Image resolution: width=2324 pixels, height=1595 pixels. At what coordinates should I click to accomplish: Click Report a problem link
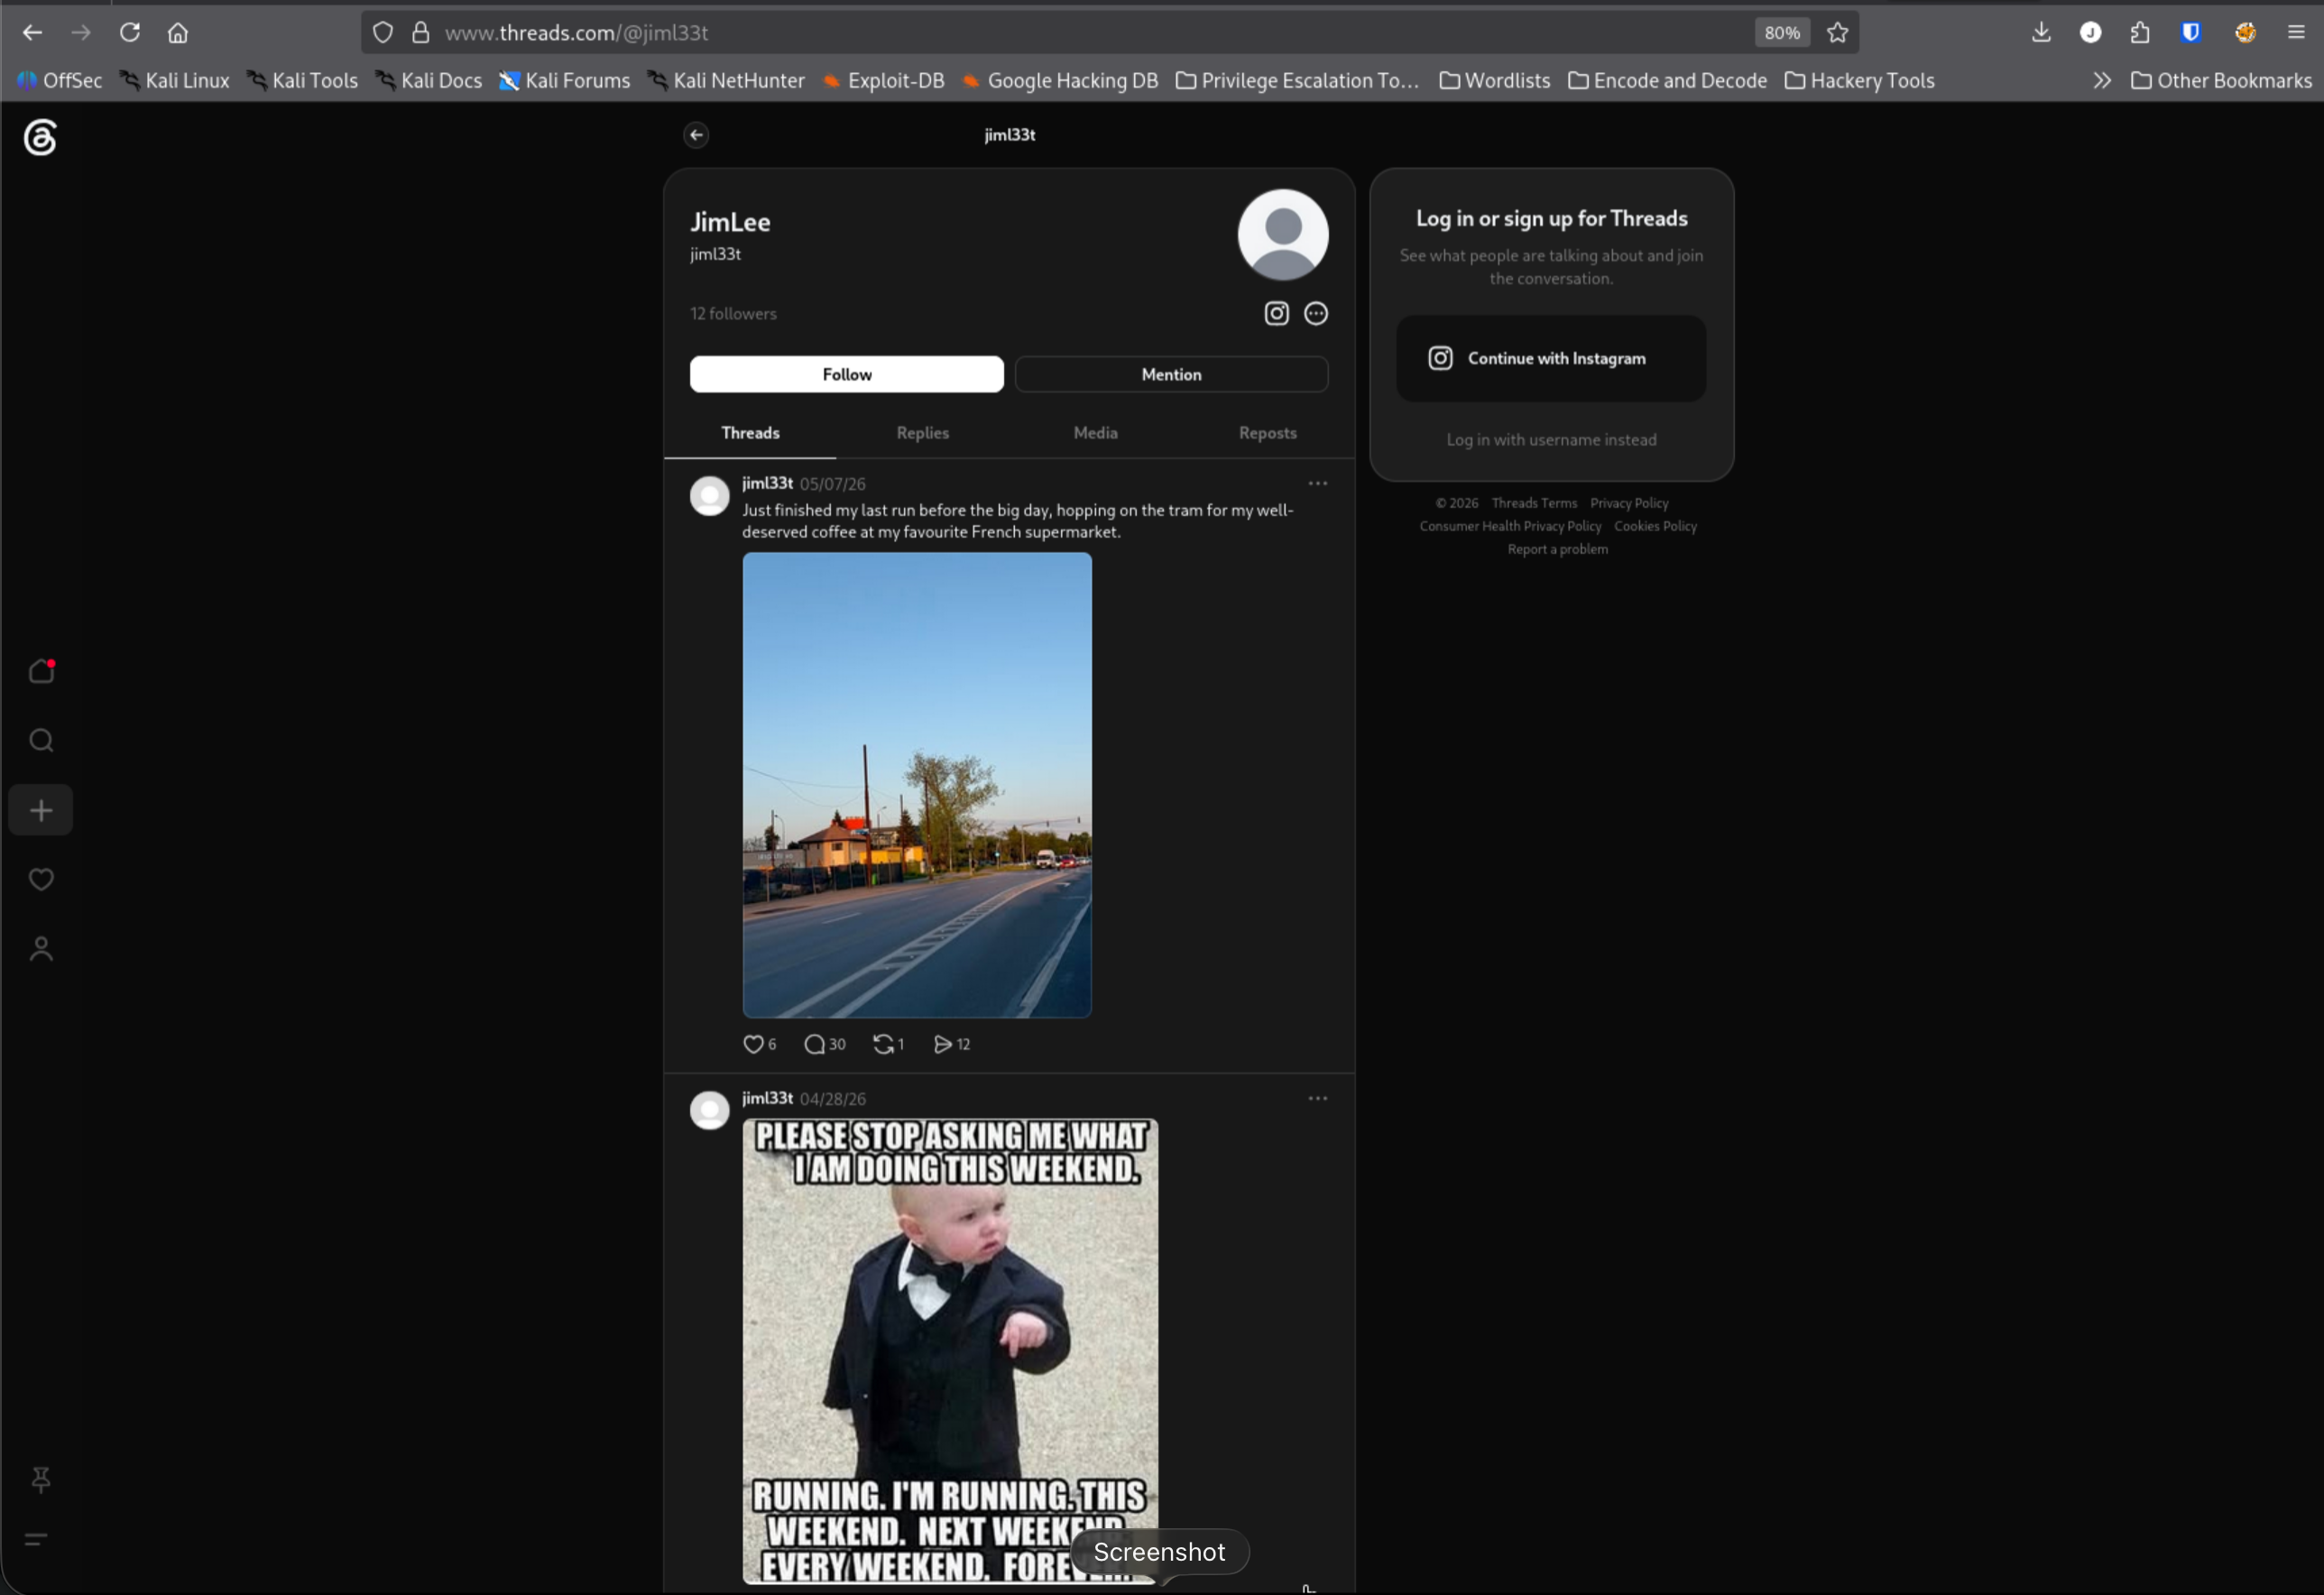1557,549
